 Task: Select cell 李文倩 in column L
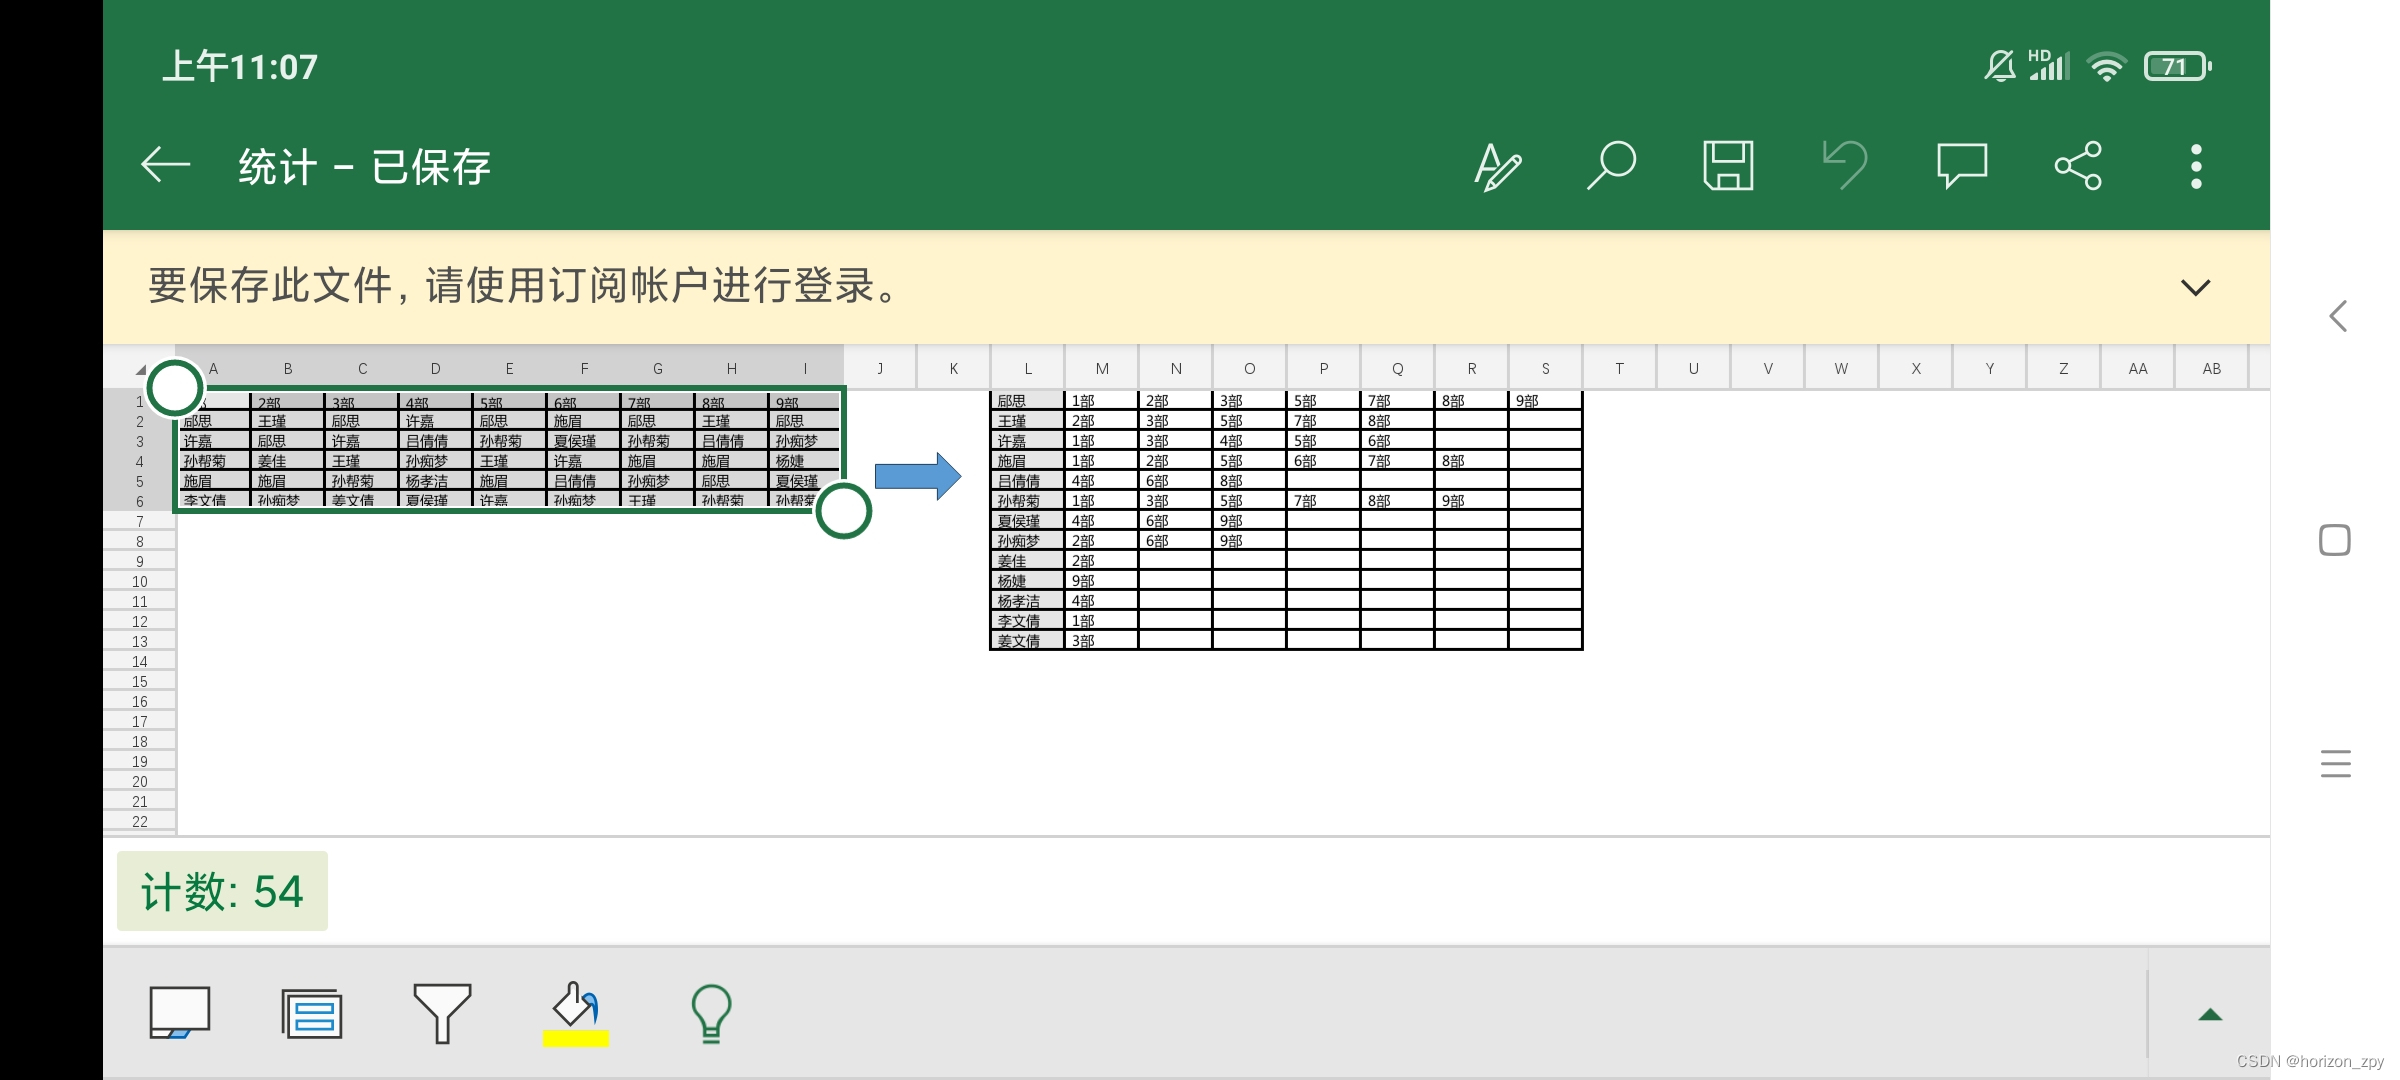(x=1027, y=621)
